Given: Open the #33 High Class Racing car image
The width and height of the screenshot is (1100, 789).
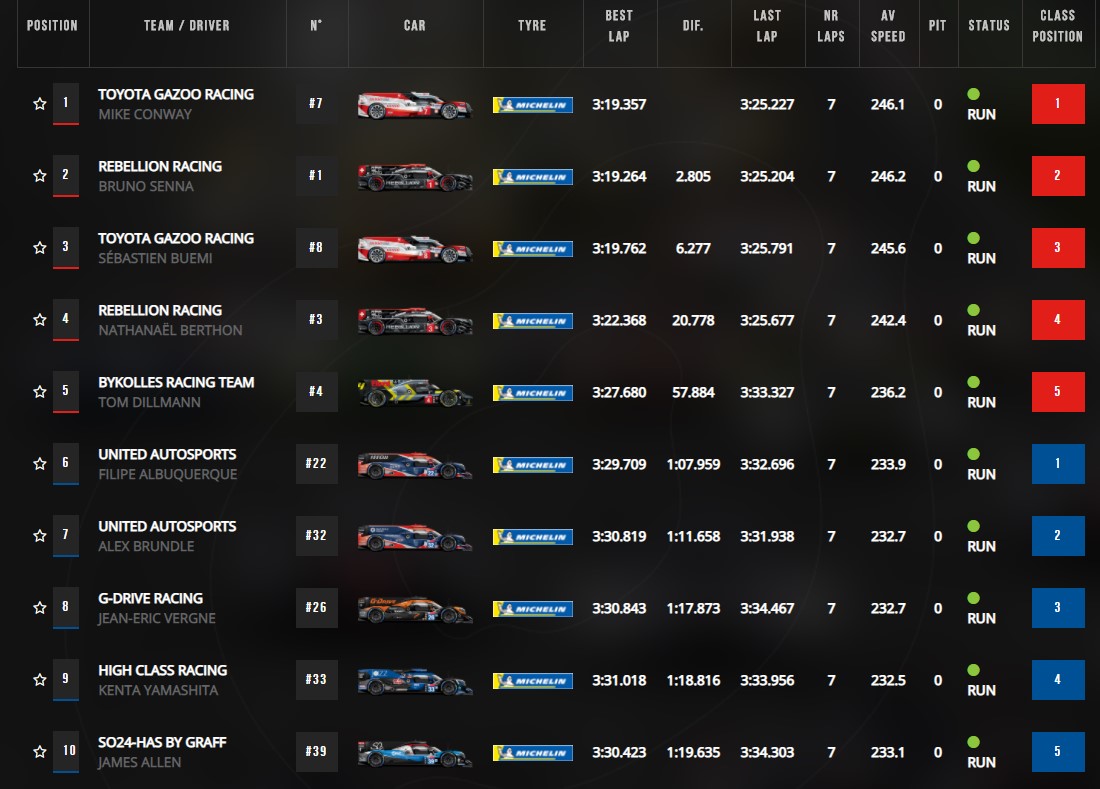Looking at the screenshot, I should (415, 681).
